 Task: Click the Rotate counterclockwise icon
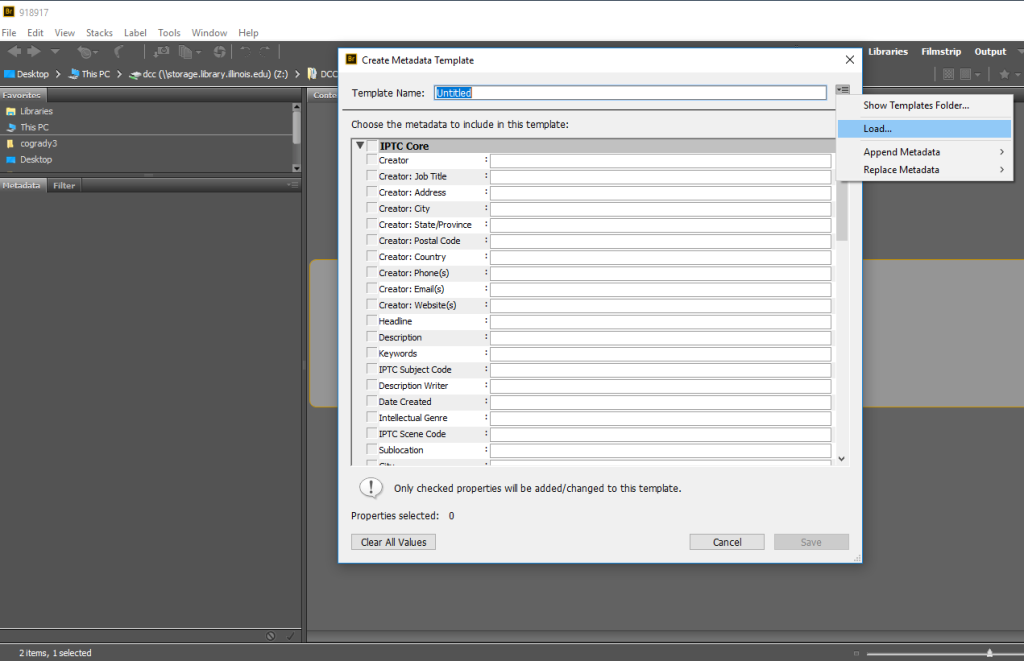245,52
